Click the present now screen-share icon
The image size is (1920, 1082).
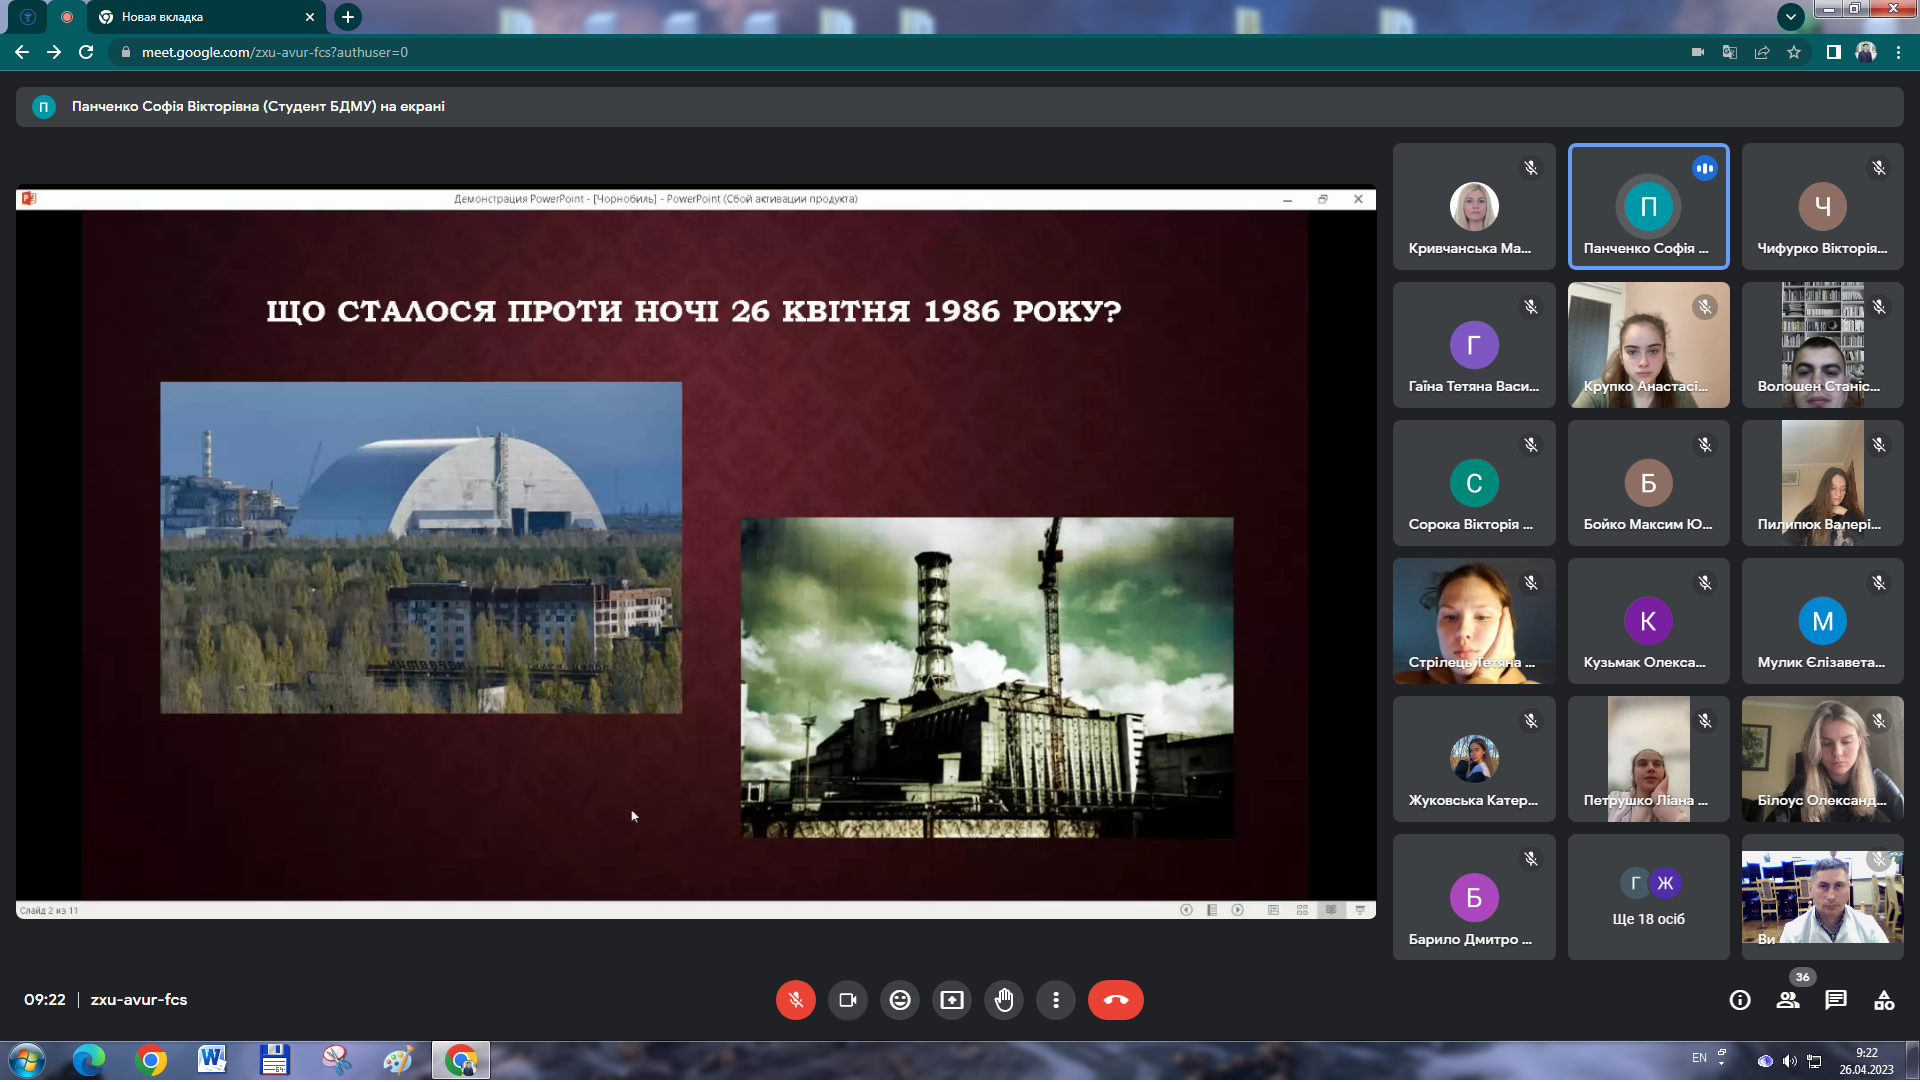click(952, 1001)
